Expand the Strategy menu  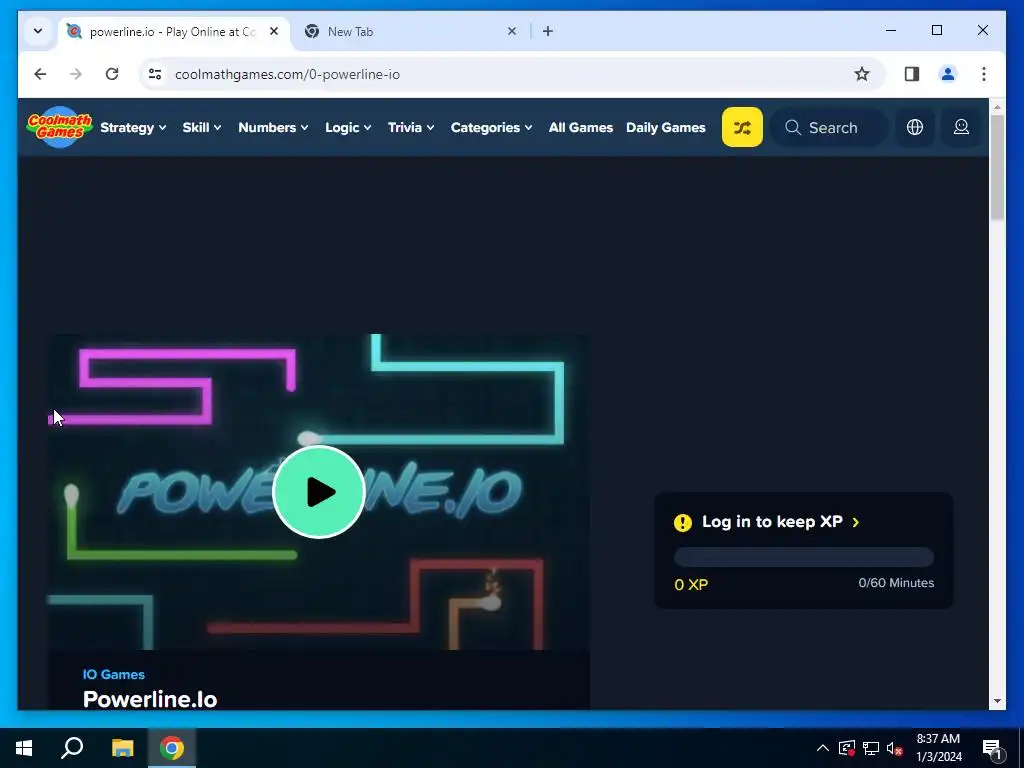pos(133,127)
